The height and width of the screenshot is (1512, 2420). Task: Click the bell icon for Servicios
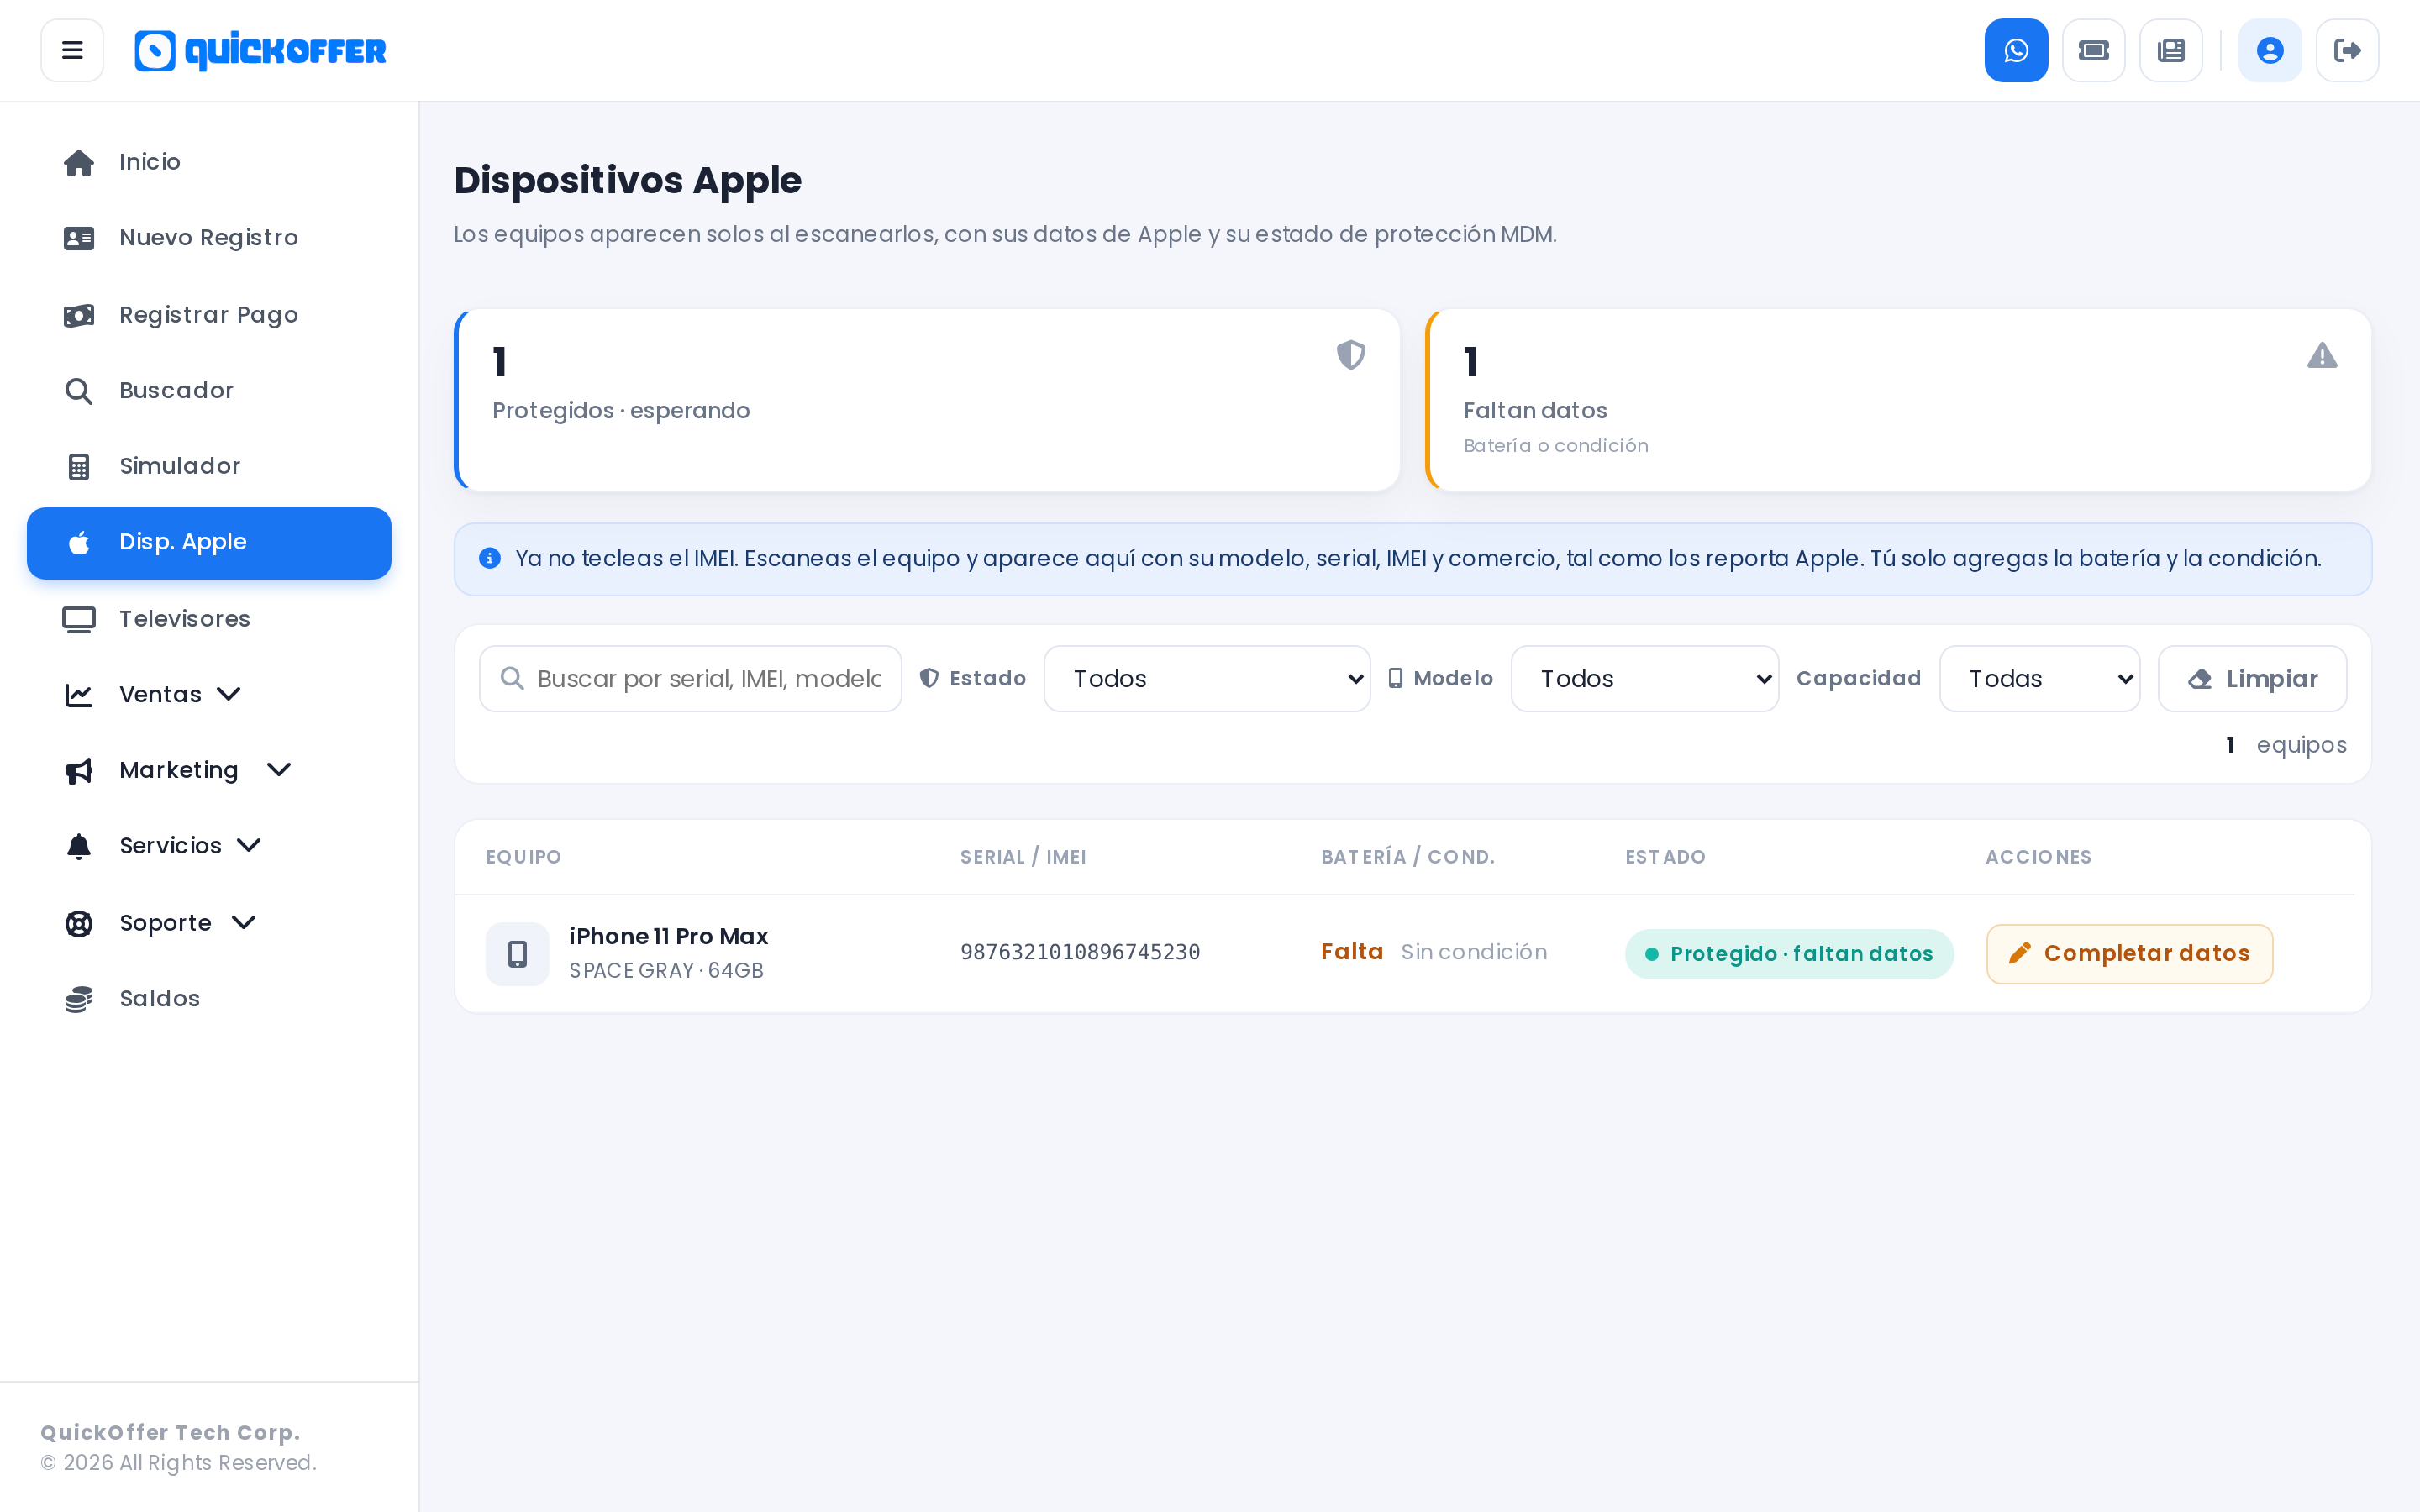click(79, 847)
